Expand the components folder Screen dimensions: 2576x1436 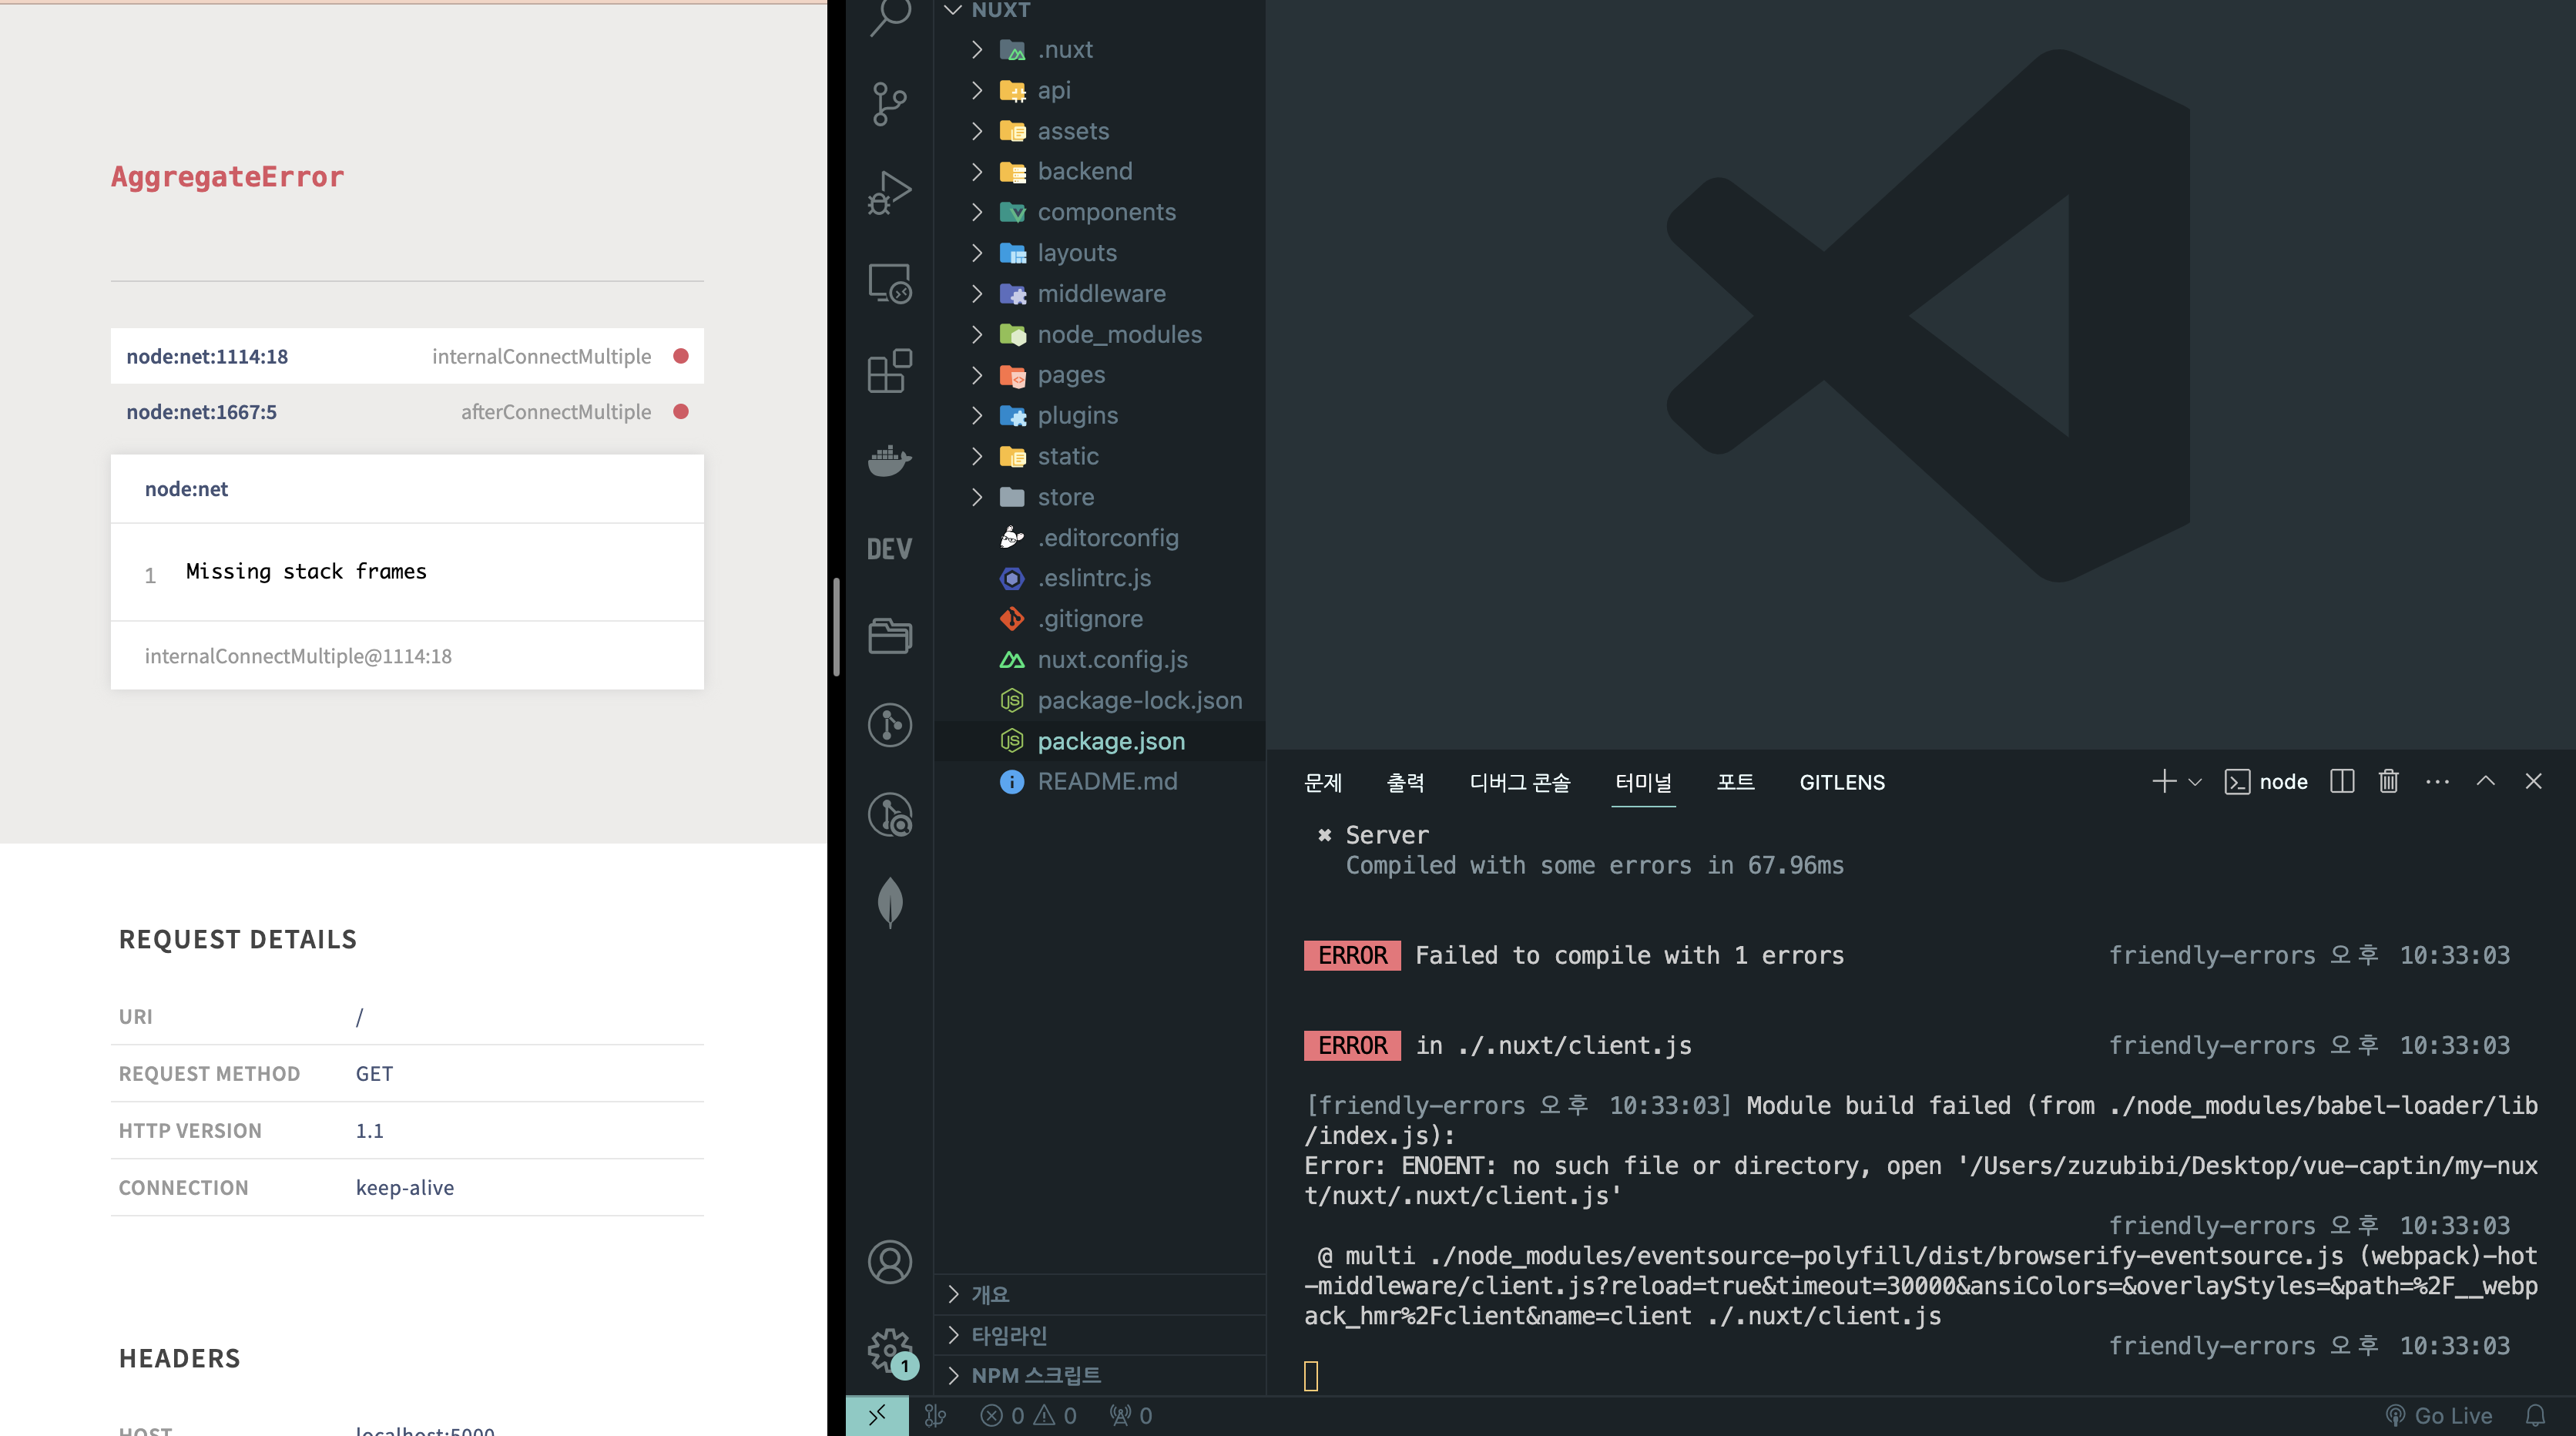pyautogui.click(x=1106, y=212)
